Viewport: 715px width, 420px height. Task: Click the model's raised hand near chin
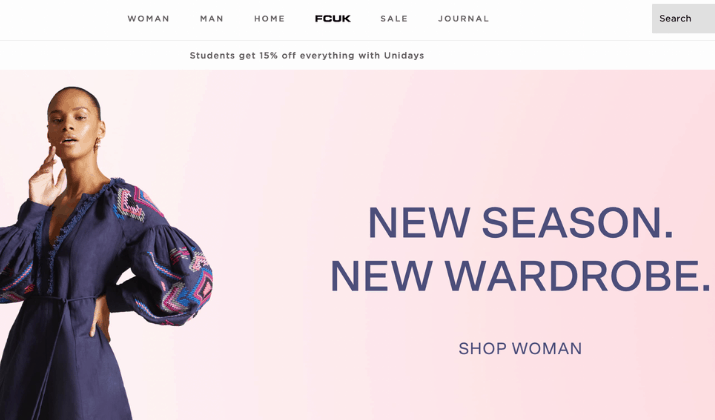pos(47,178)
